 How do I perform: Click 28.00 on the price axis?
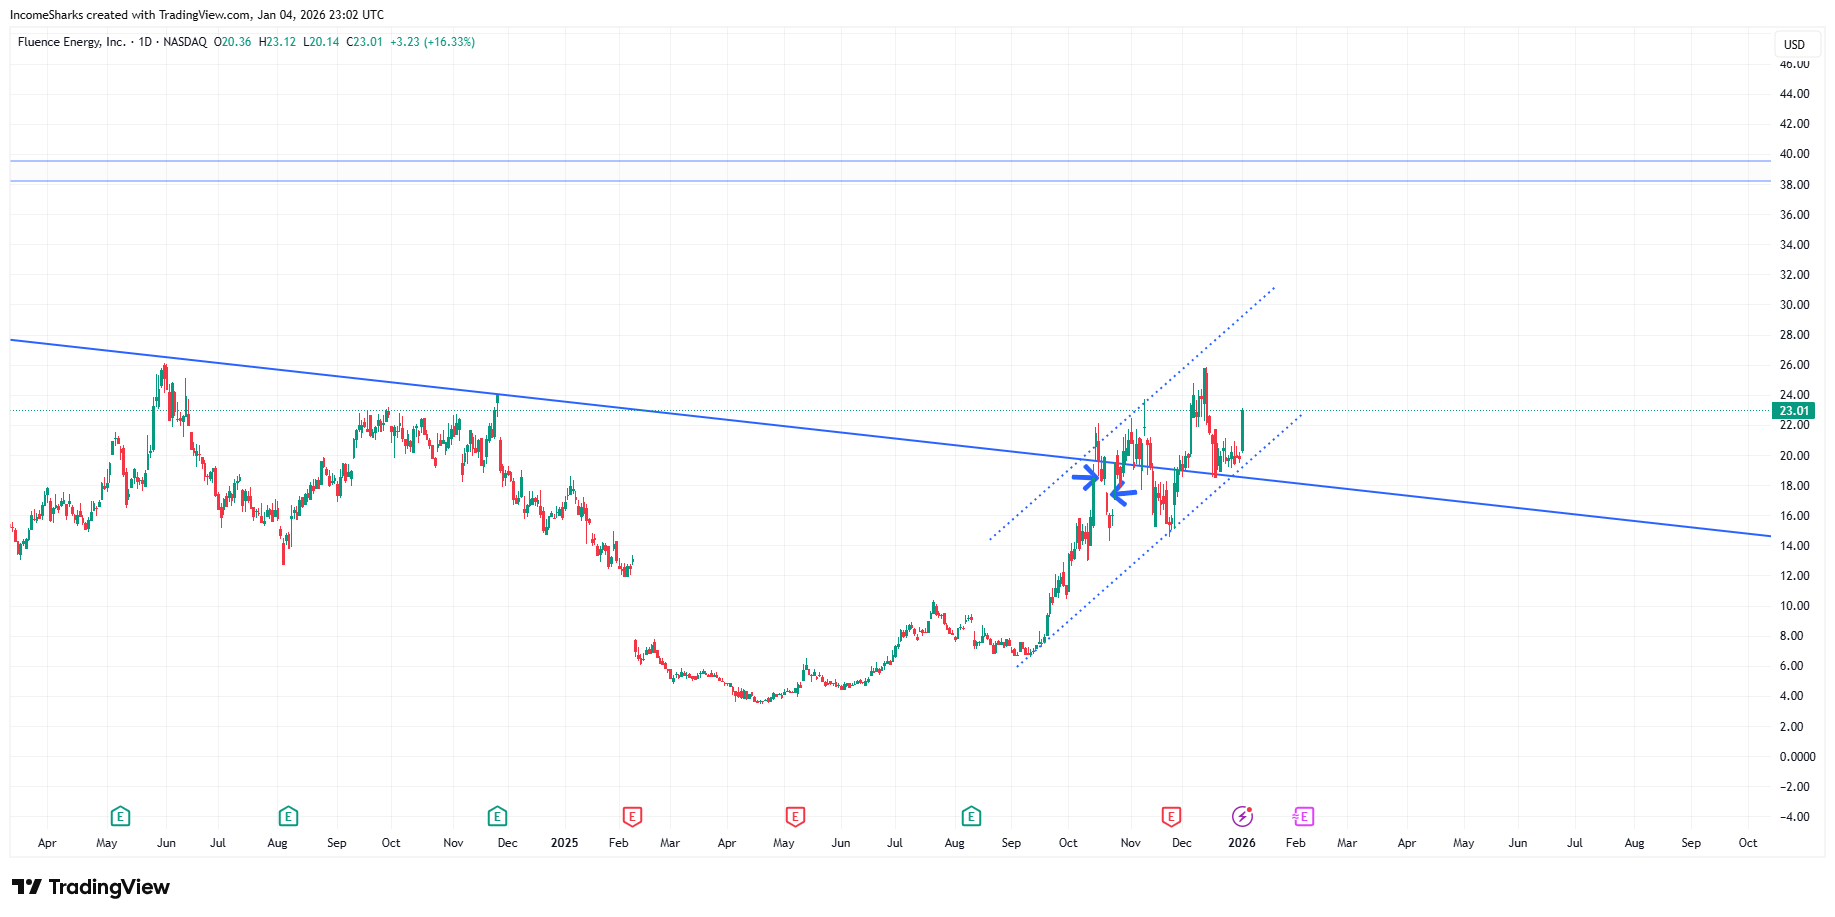point(1795,335)
